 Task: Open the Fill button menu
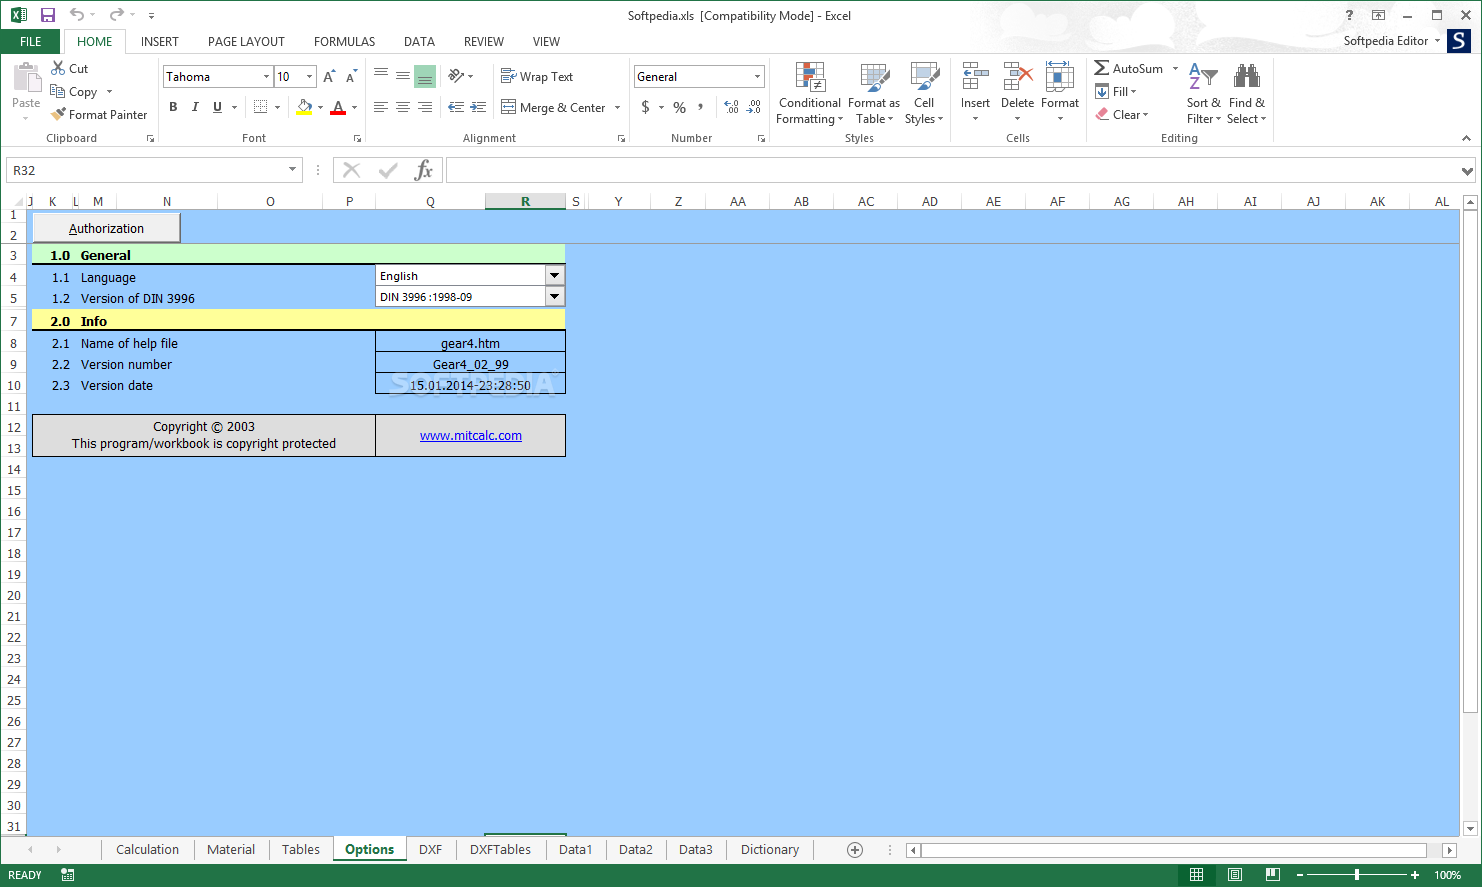[x=1116, y=91]
